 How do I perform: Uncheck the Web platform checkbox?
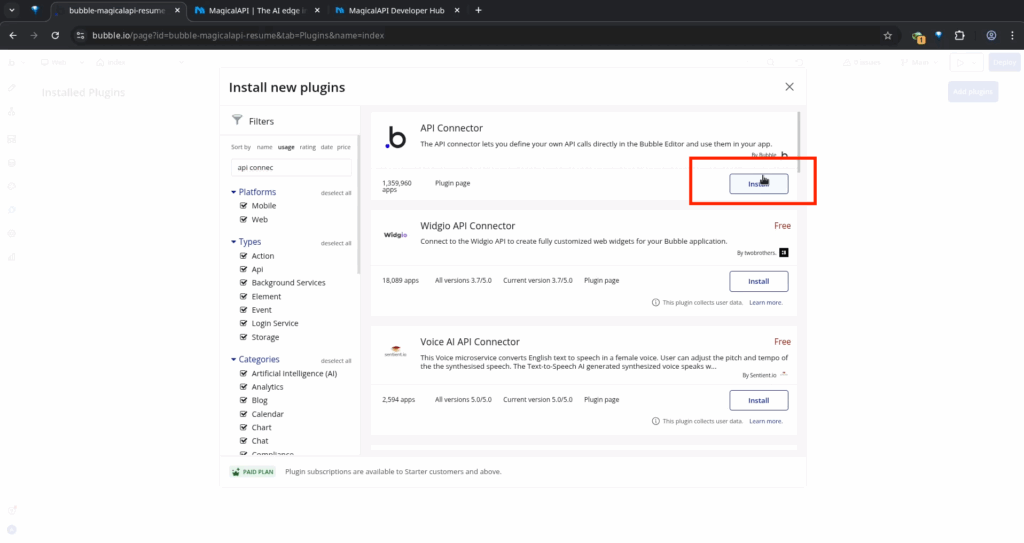click(x=244, y=220)
